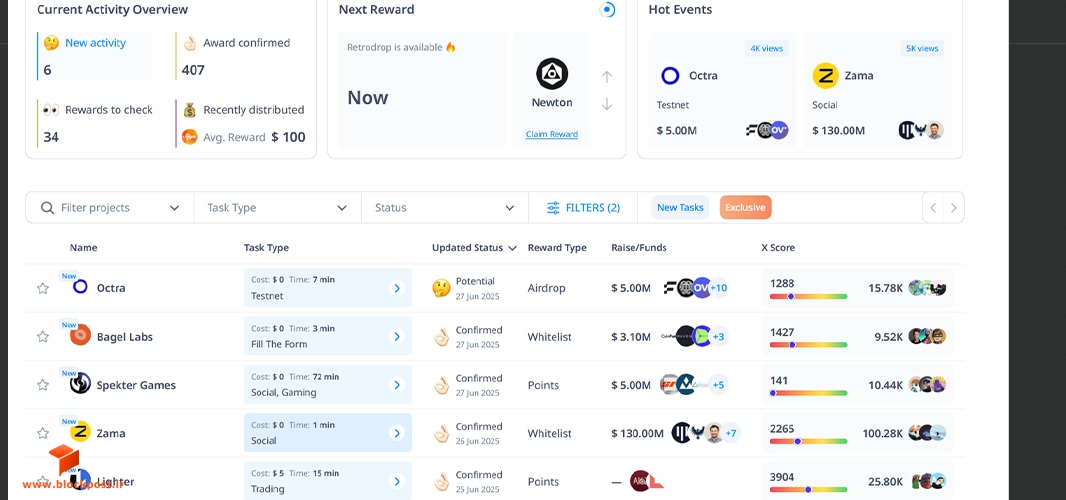Screen dimensions: 1066x500
Task: Click the Zama logo in the table row
Action: coord(80,432)
